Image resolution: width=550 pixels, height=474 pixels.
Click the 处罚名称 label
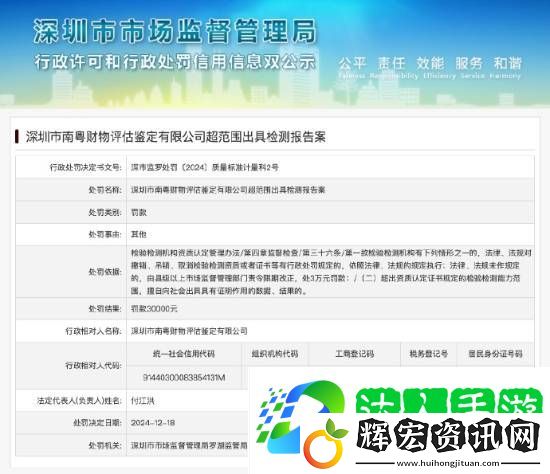pyautogui.click(x=105, y=190)
